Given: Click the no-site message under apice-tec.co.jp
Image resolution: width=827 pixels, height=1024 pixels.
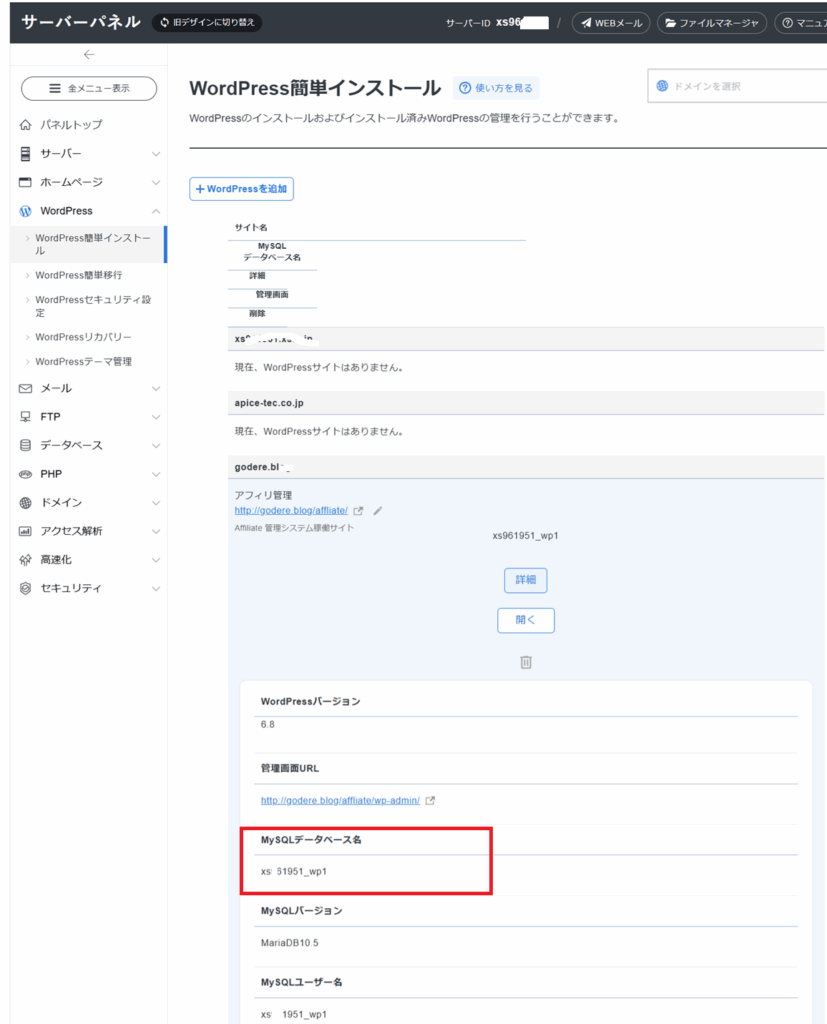Looking at the screenshot, I should pyautogui.click(x=319, y=432).
